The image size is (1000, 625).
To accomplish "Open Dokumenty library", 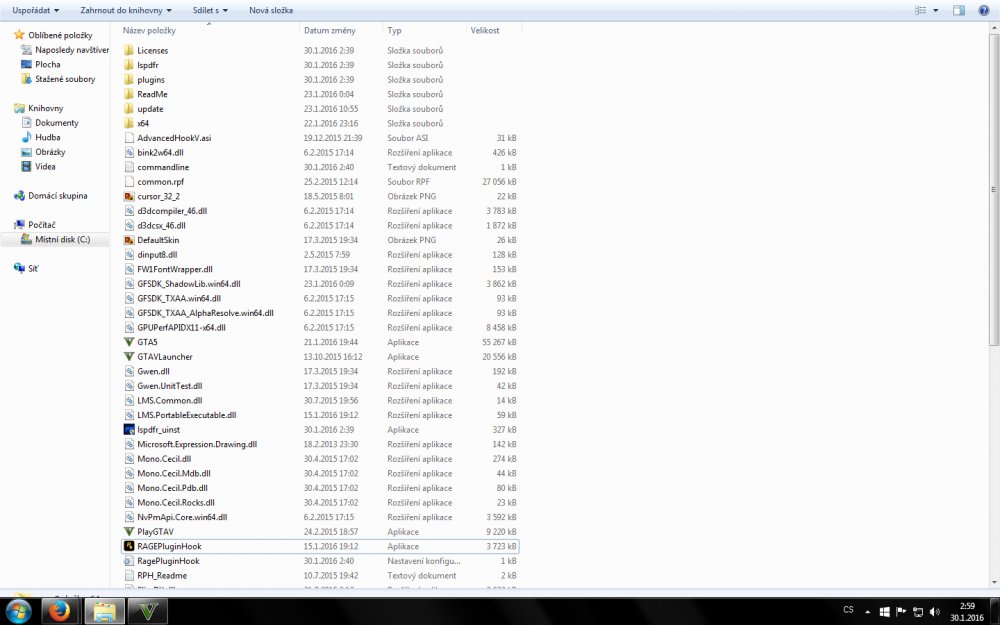I will pos(57,123).
